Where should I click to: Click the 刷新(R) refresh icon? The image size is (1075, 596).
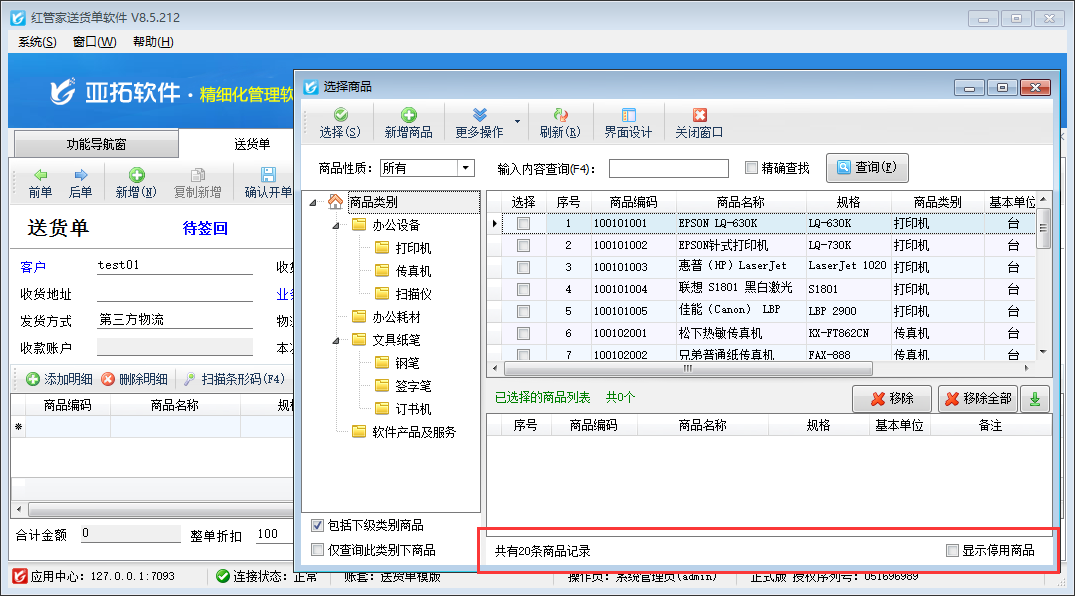[559, 115]
